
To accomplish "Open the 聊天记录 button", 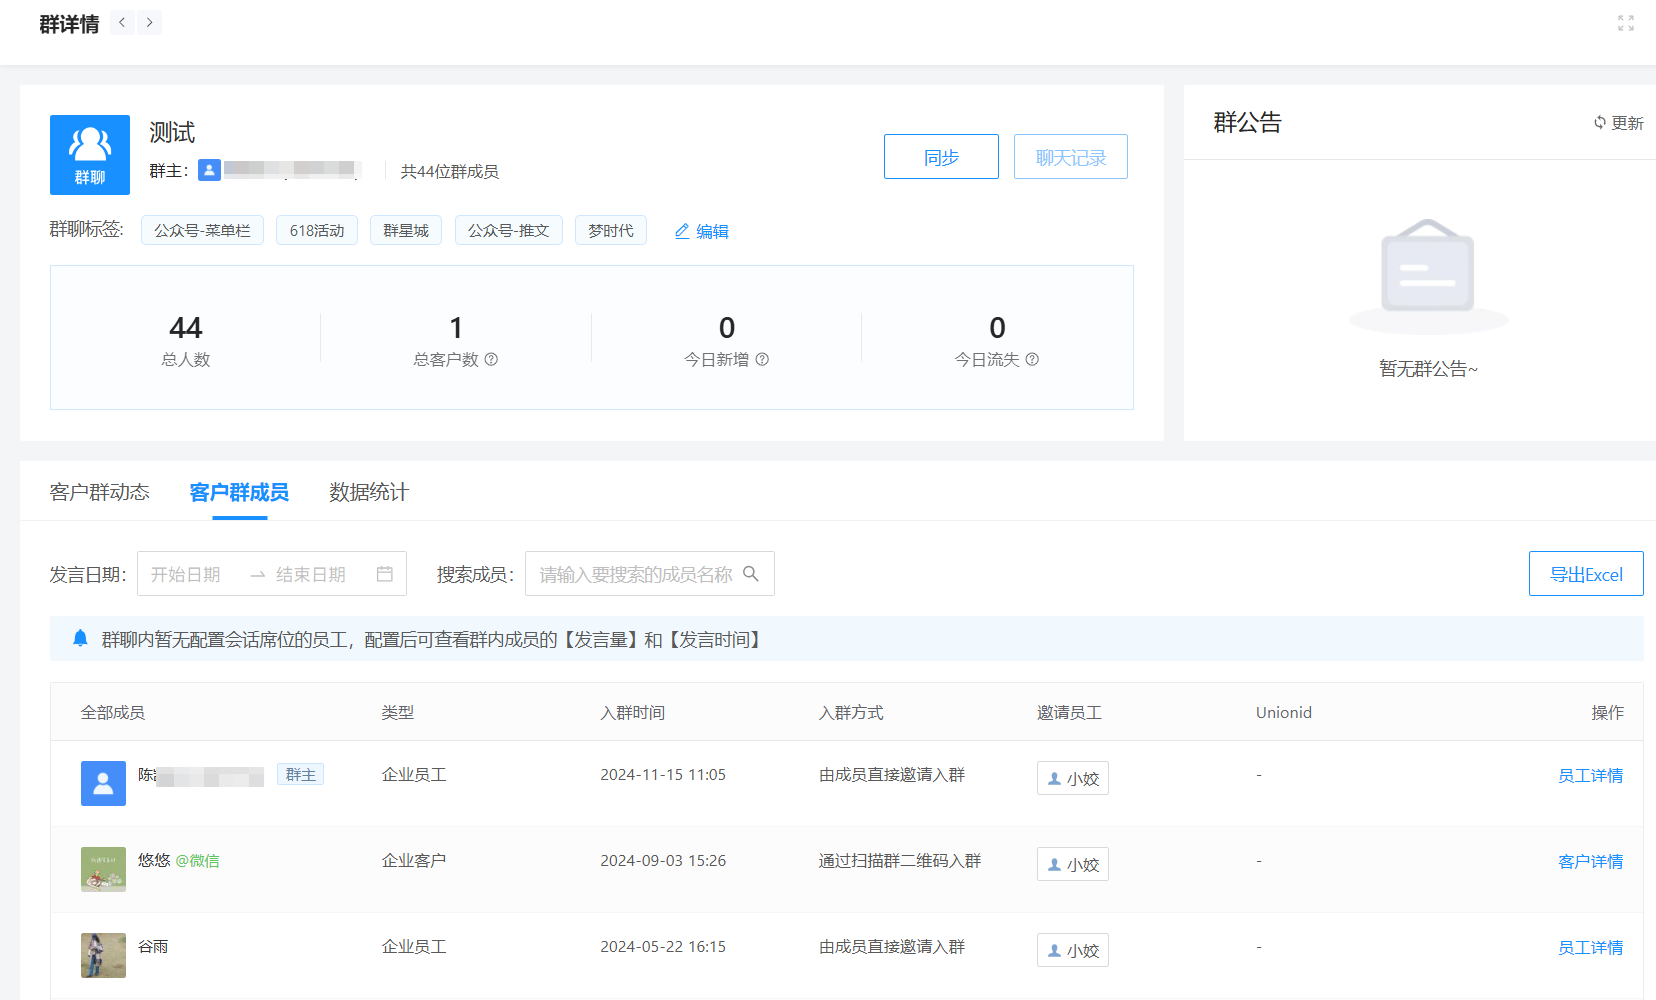I will click(1071, 157).
